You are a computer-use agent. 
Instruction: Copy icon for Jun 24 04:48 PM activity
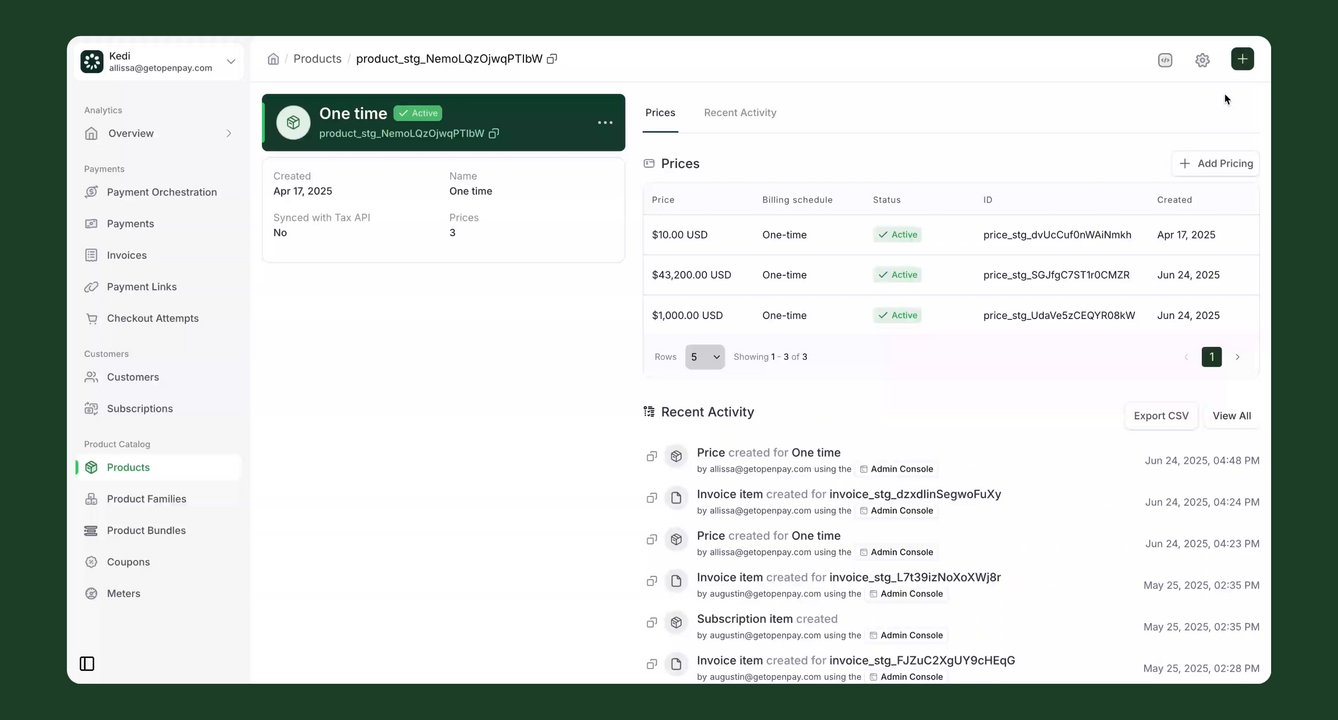(651, 456)
